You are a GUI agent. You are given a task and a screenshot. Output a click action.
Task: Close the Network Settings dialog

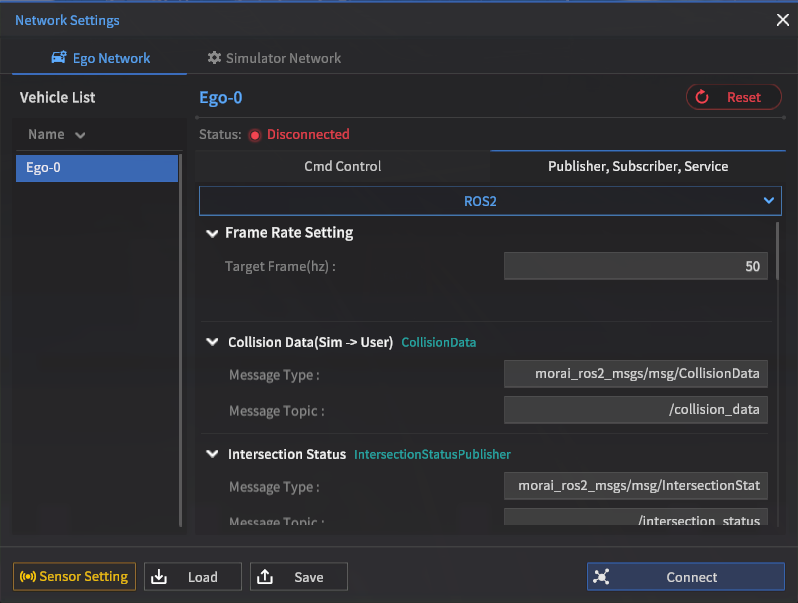pyautogui.click(x=782, y=19)
